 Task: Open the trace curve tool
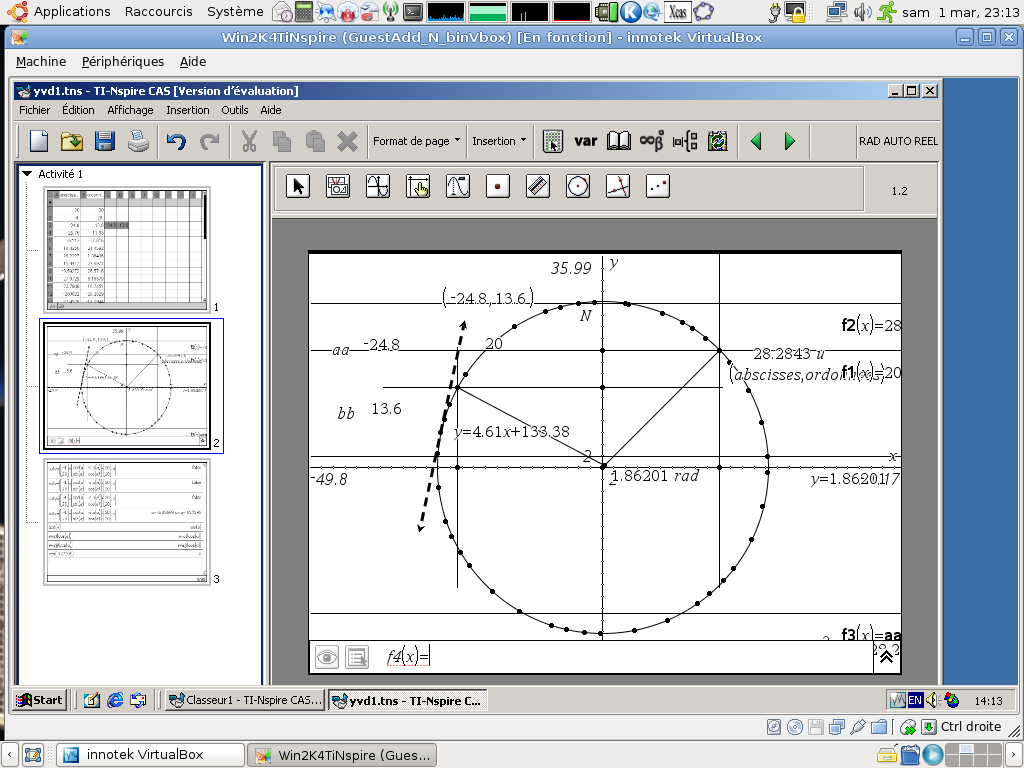pyautogui.click(x=458, y=187)
